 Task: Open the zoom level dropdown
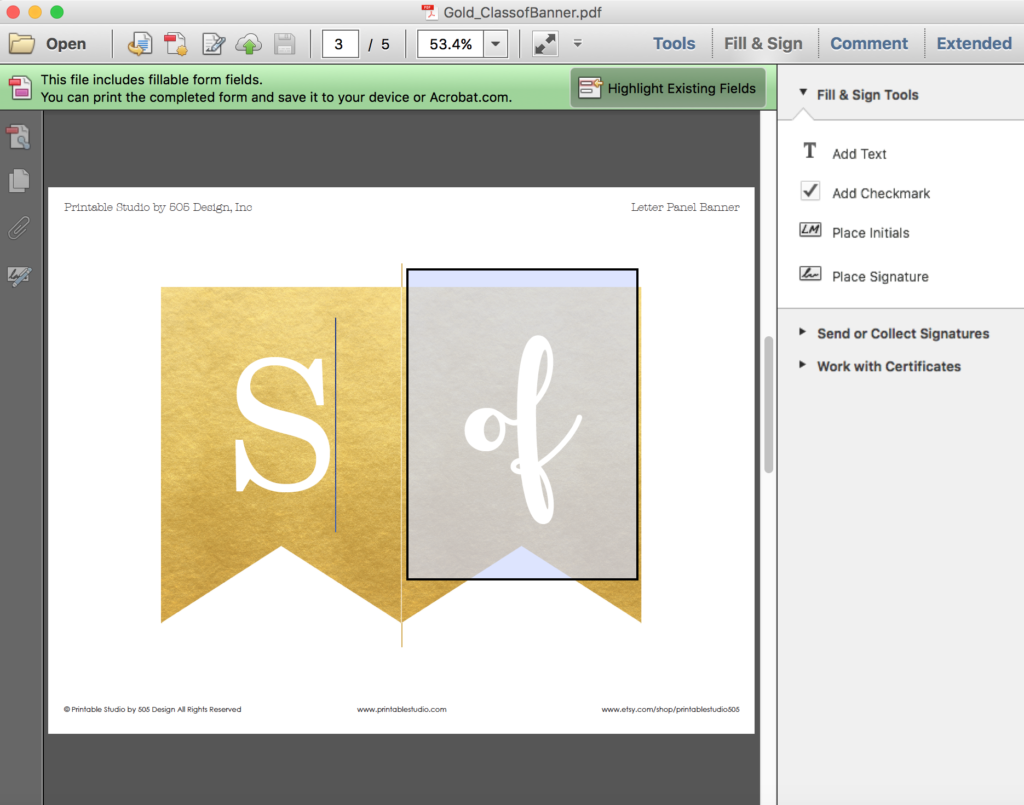(x=496, y=43)
